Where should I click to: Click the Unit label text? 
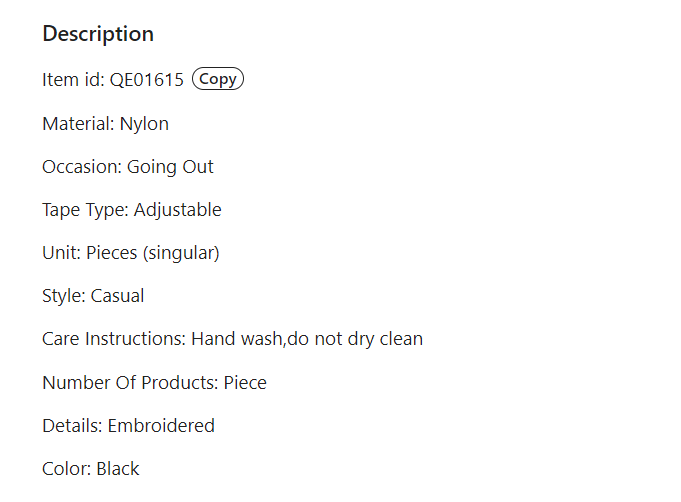point(61,253)
